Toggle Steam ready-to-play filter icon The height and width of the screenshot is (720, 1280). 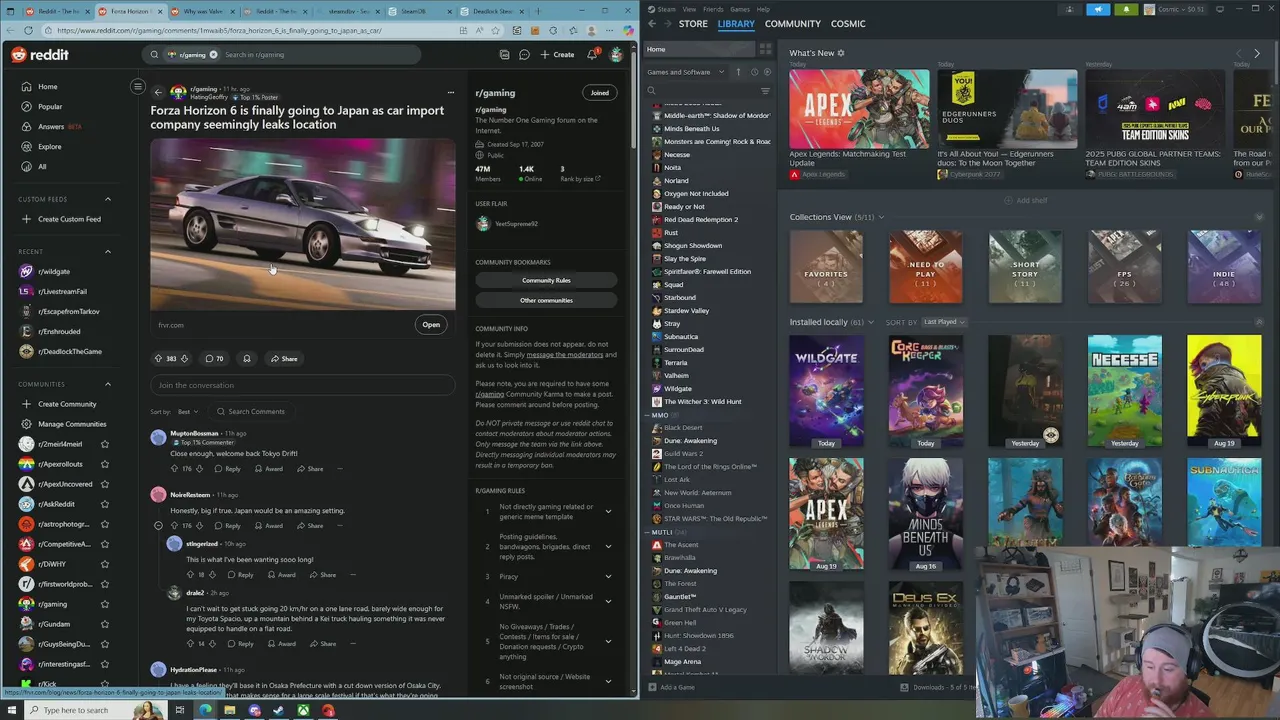[767, 72]
